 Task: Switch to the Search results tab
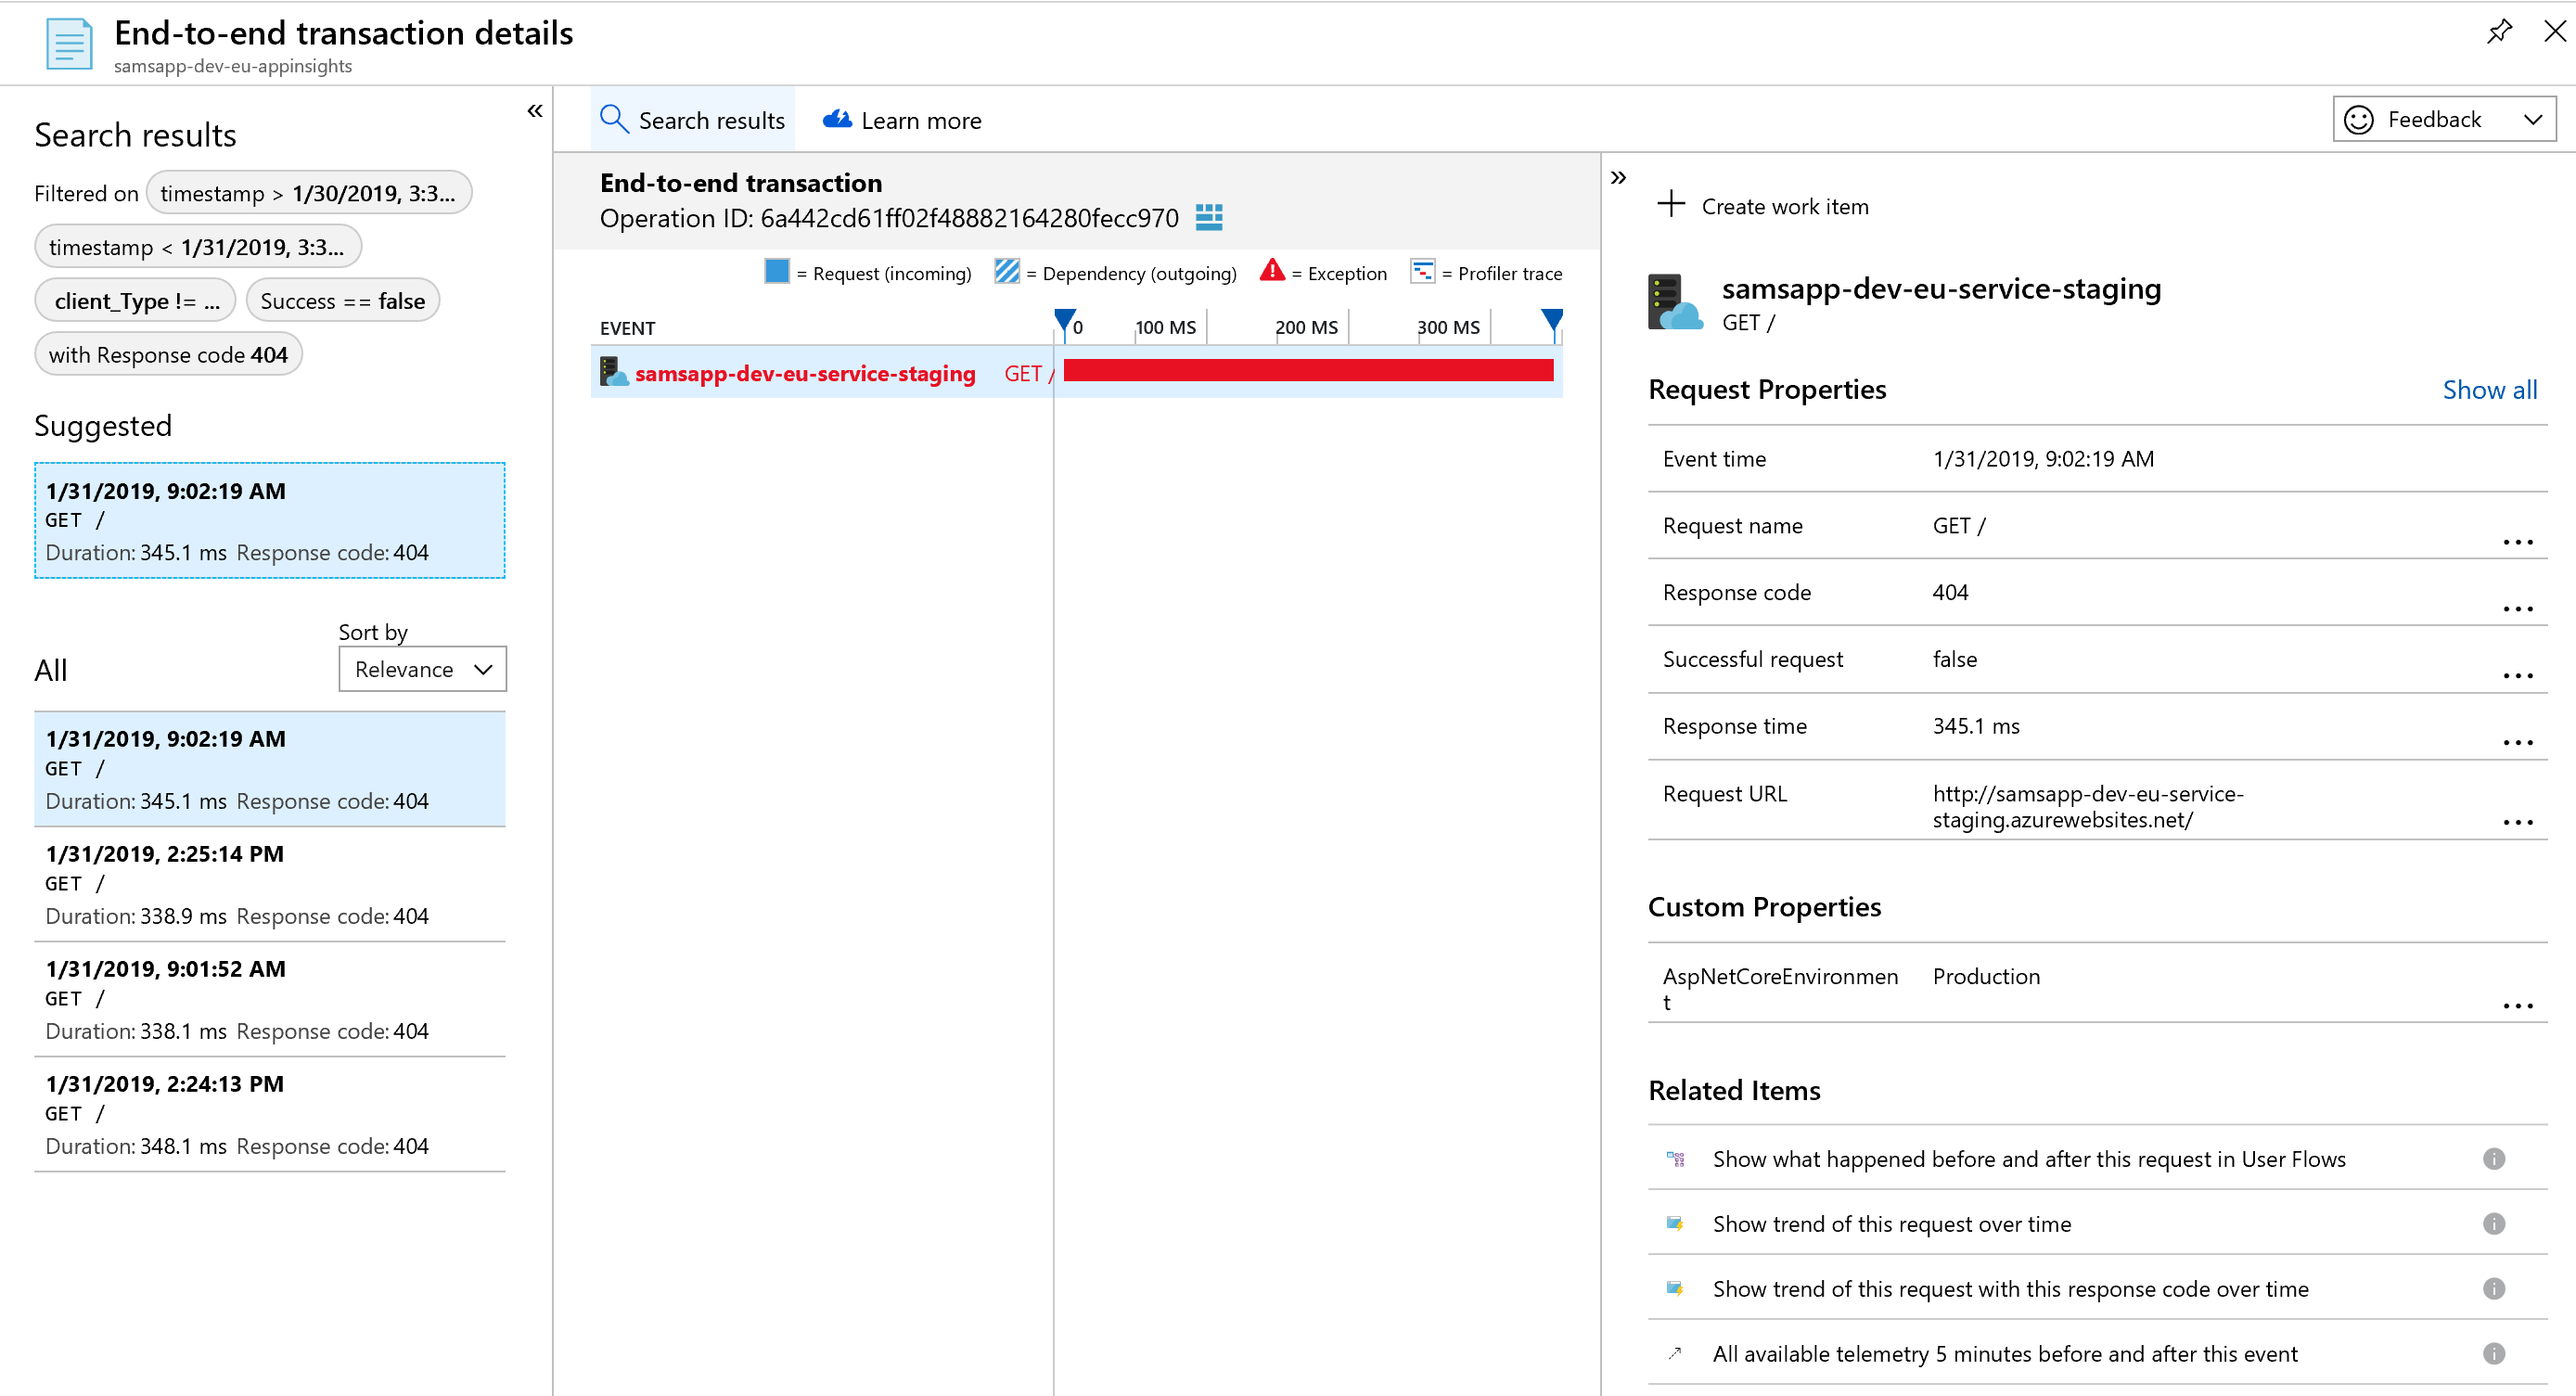coord(692,120)
